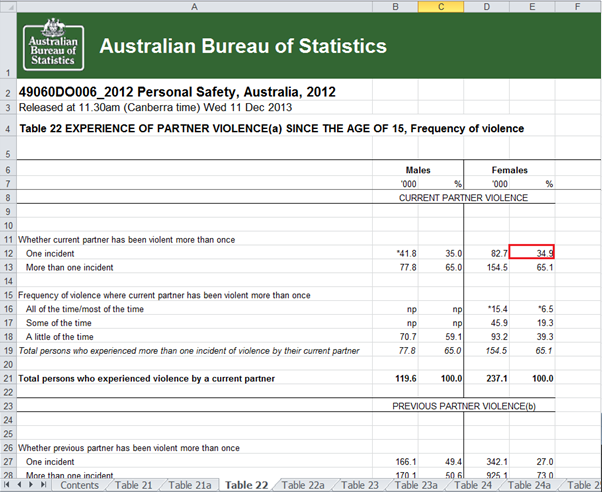Open the Contents sheet tab
Image resolution: width=602 pixels, height=492 pixels.
79,485
